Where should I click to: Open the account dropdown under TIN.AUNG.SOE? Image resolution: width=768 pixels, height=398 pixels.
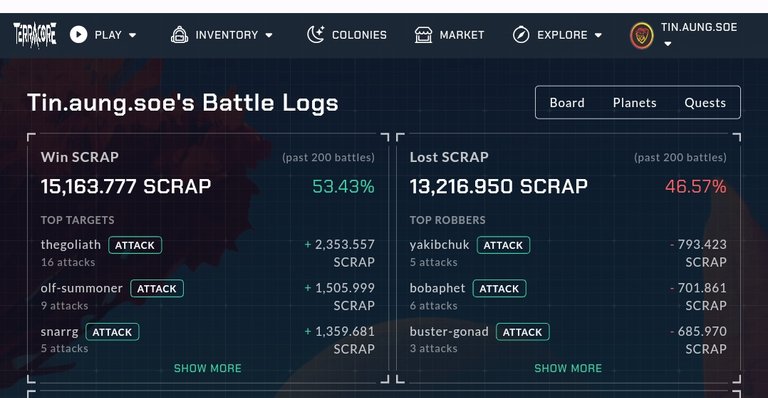click(668, 44)
